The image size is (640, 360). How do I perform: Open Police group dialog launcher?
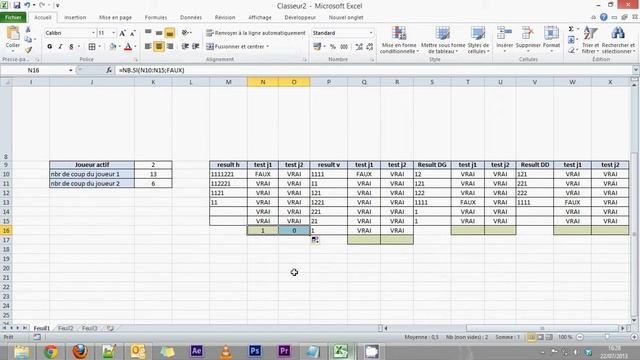(136, 60)
